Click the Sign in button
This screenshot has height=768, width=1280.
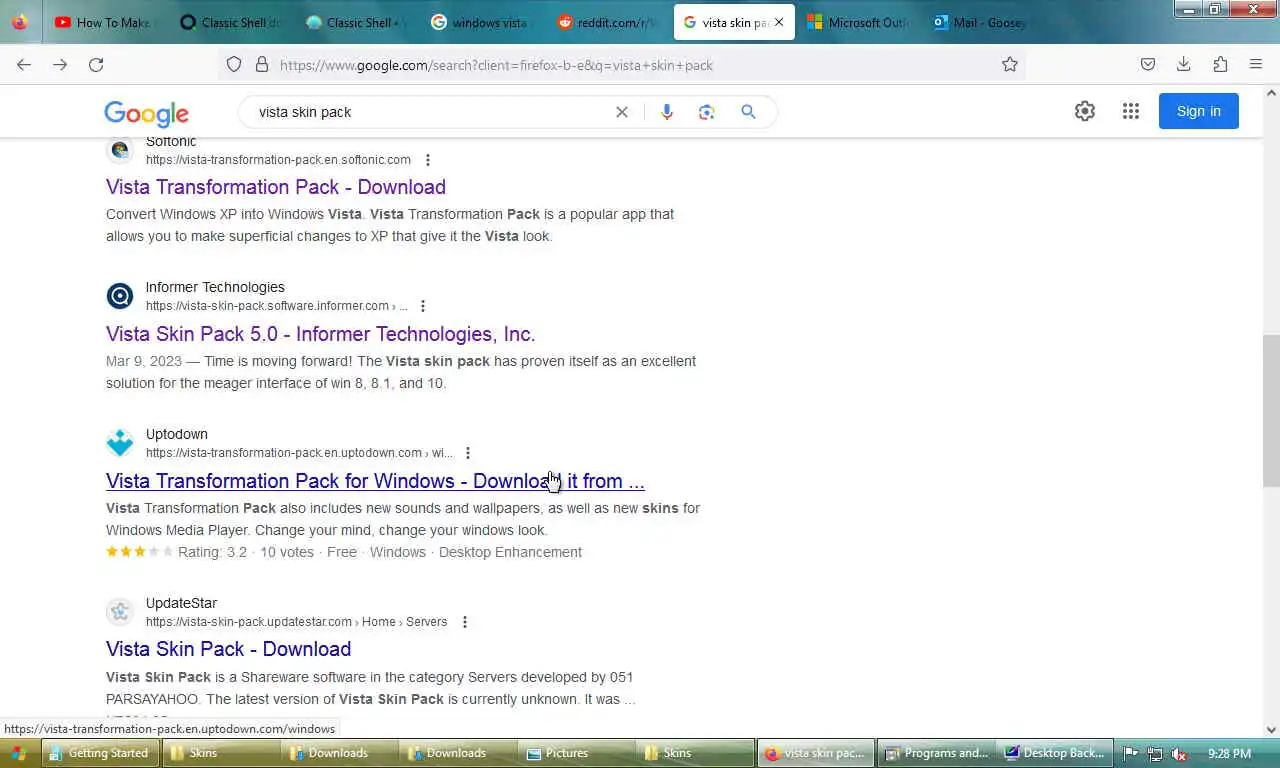pos(1199,111)
